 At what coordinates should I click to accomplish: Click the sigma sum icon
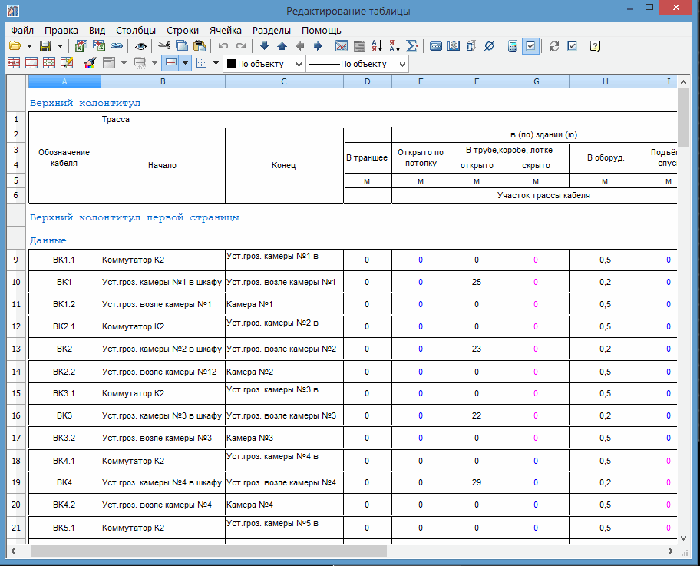(411, 46)
